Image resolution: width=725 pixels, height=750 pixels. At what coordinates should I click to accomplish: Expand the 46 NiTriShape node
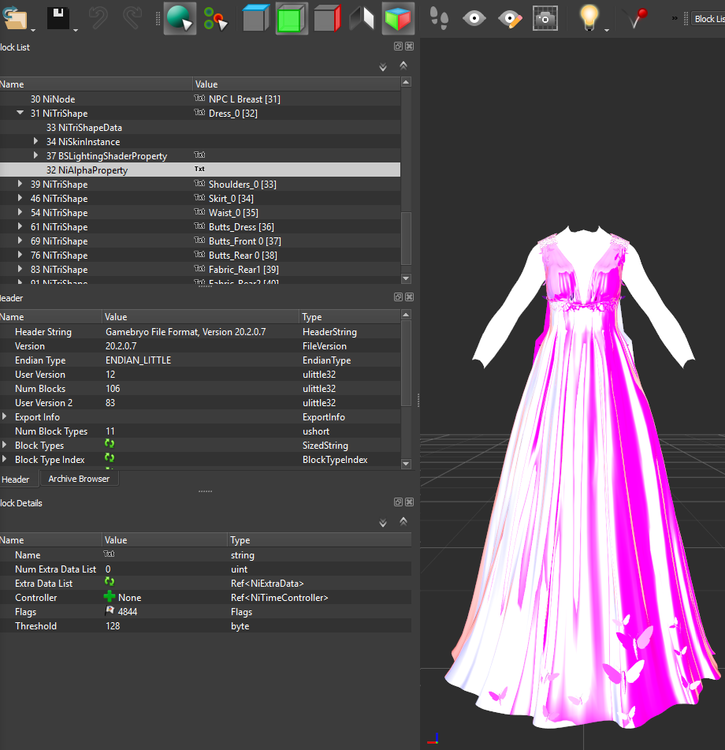tap(20, 198)
